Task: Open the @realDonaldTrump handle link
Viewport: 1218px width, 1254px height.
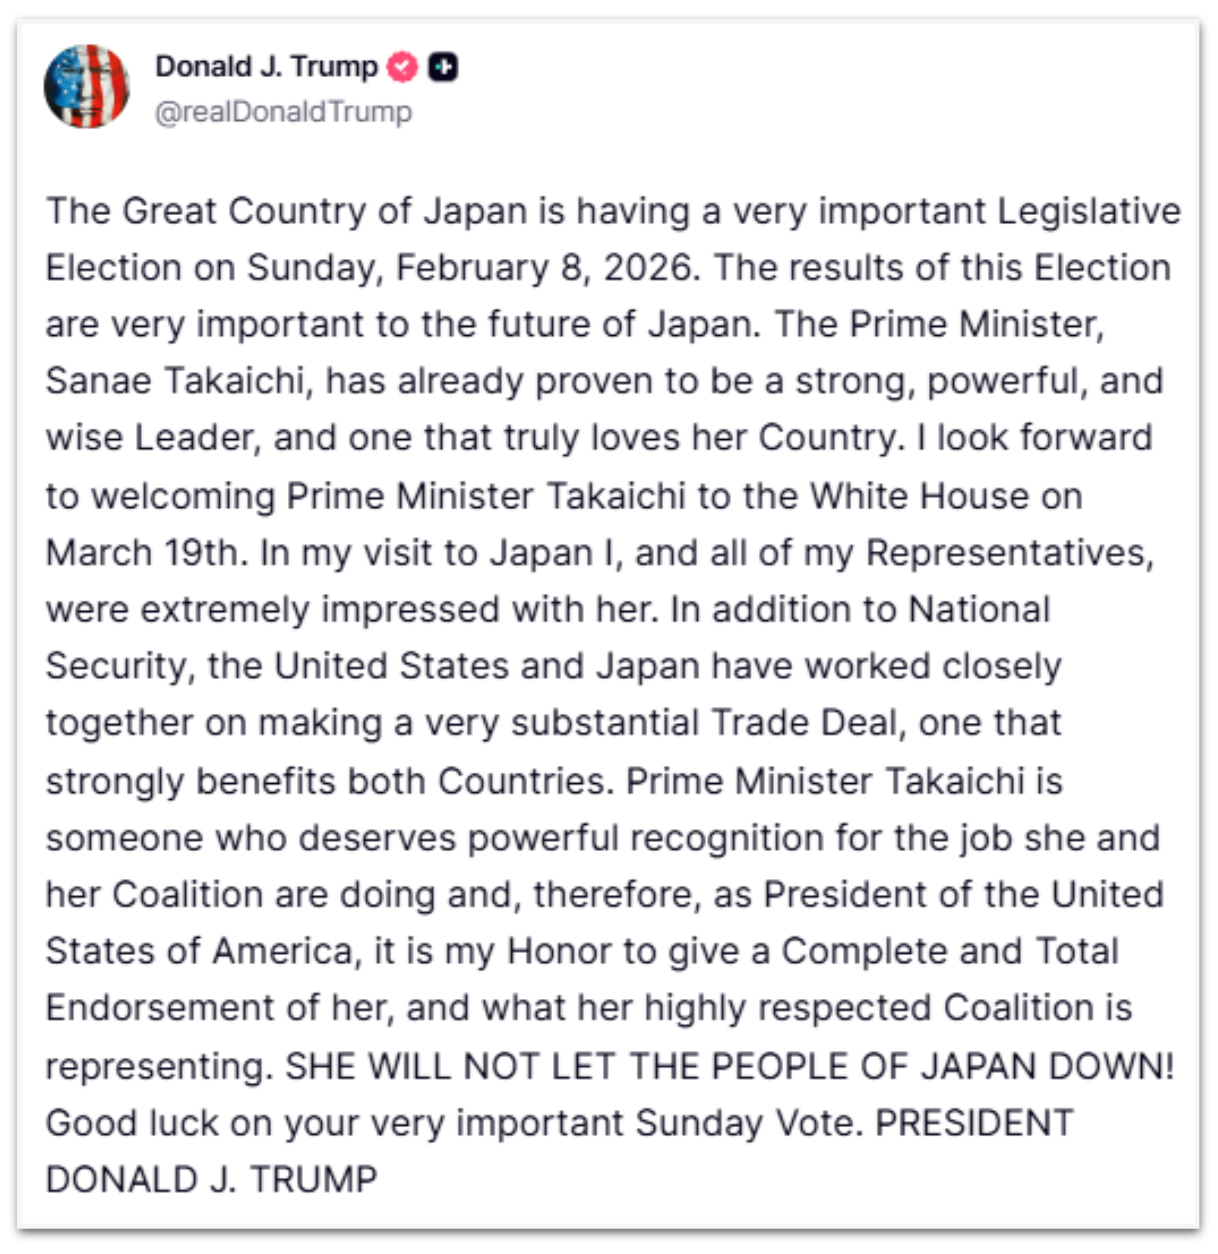Action: point(283,112)
